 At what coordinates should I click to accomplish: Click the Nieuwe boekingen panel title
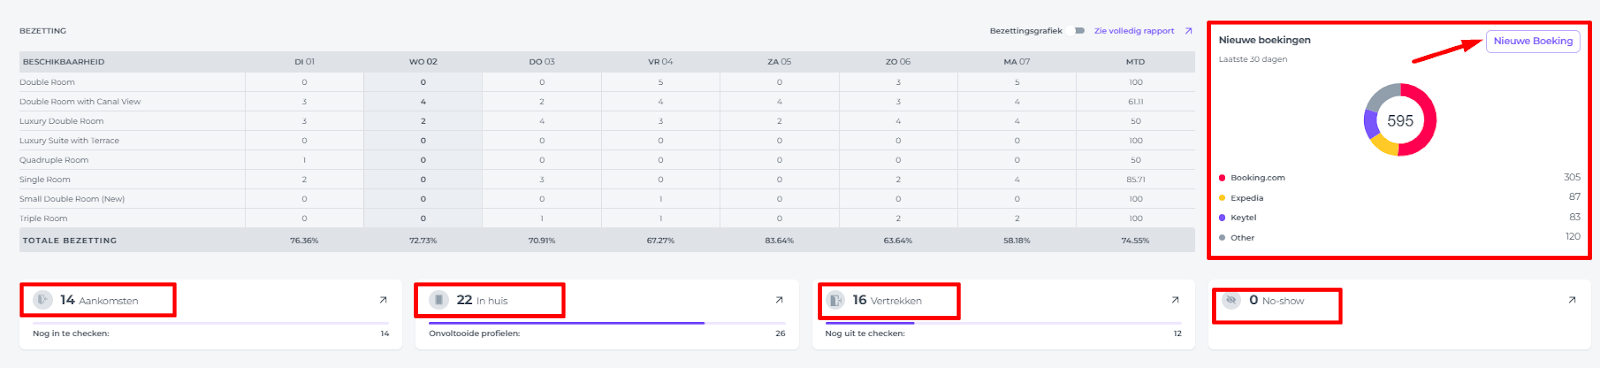click(x=1264, y=40)
